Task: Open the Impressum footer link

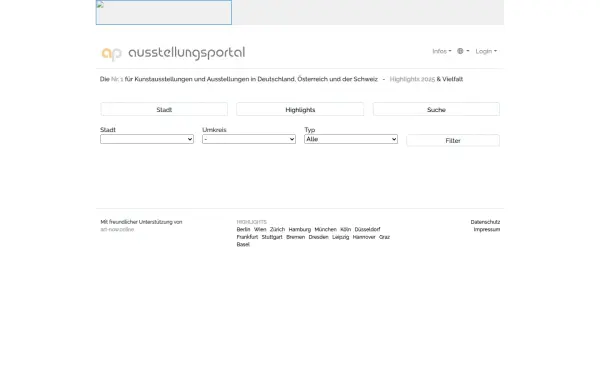Action: [x=487, y=230]
